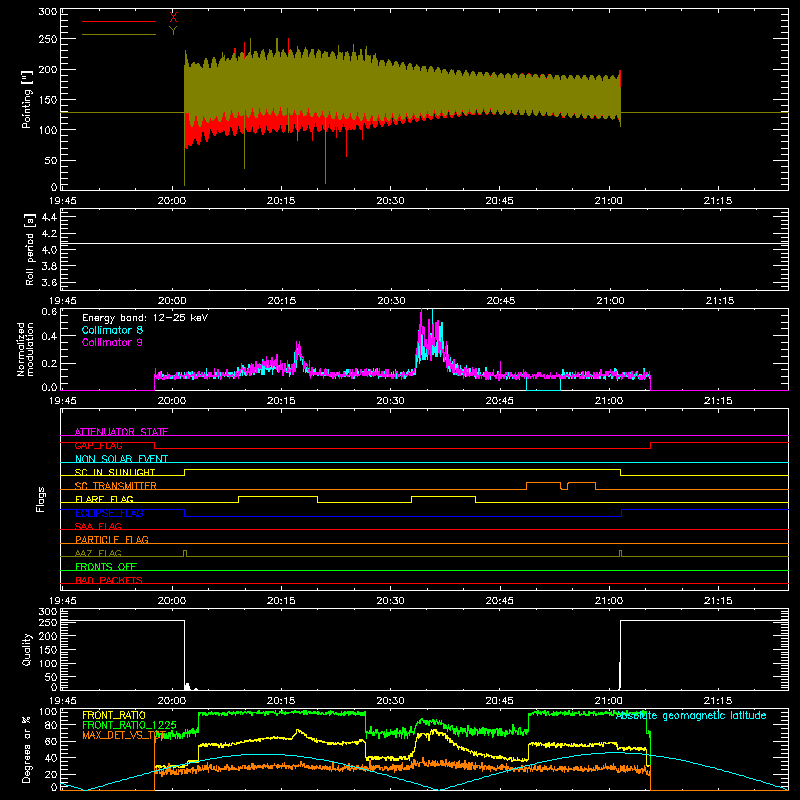800x800 pixels.
Task: Click the 'Normalized modulation' axis title
Action: [26, 349]
